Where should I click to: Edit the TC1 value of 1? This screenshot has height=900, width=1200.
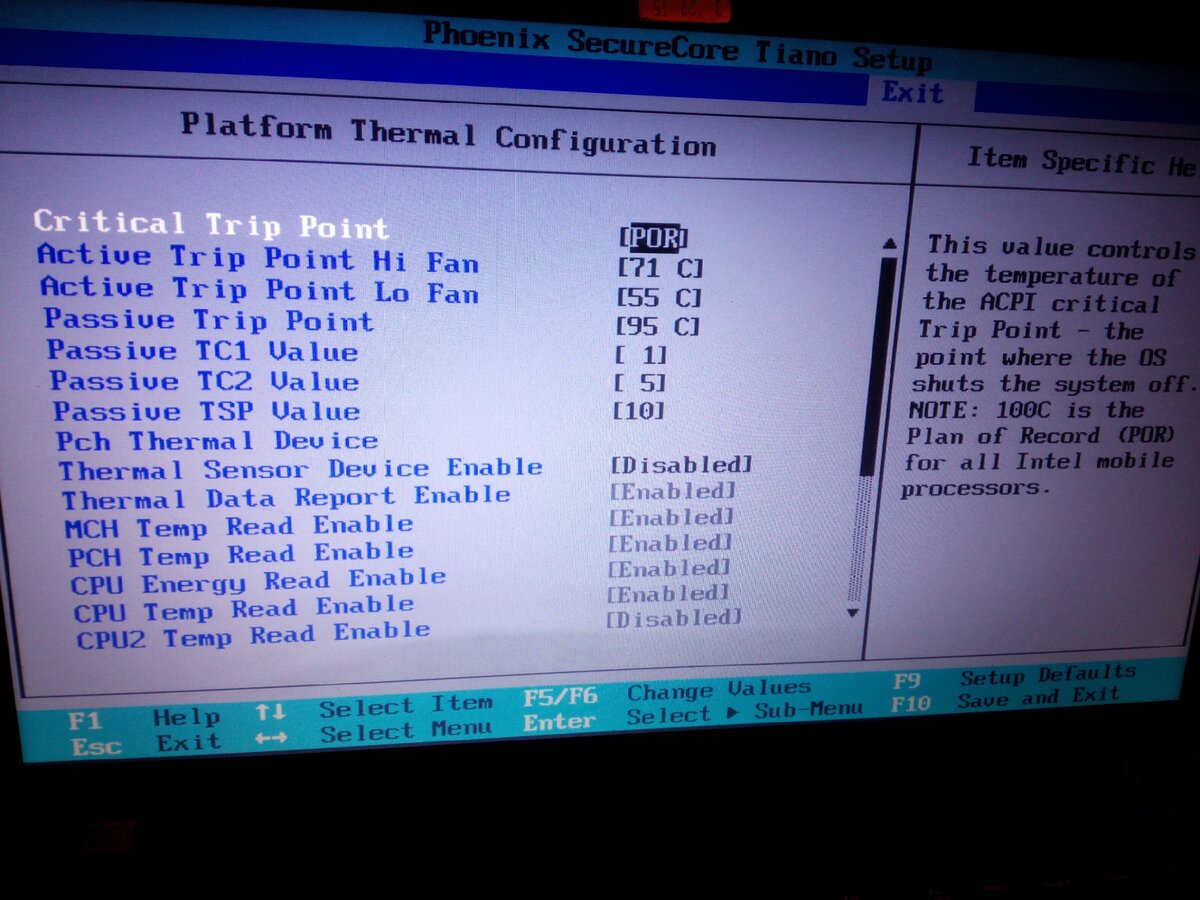pyautogui.click(x=639, y=355)
